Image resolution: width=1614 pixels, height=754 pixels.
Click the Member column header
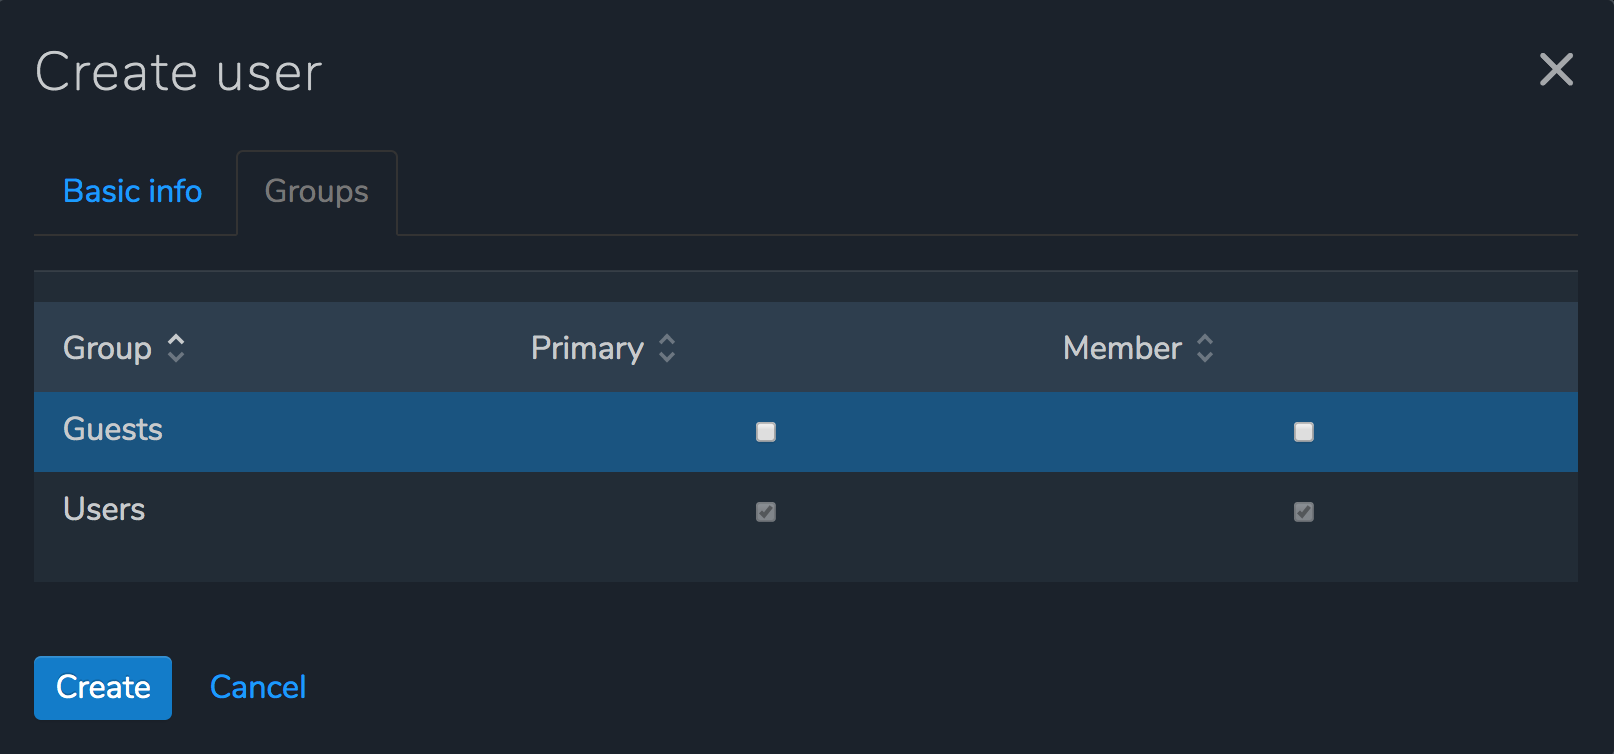click(1121, 348)
